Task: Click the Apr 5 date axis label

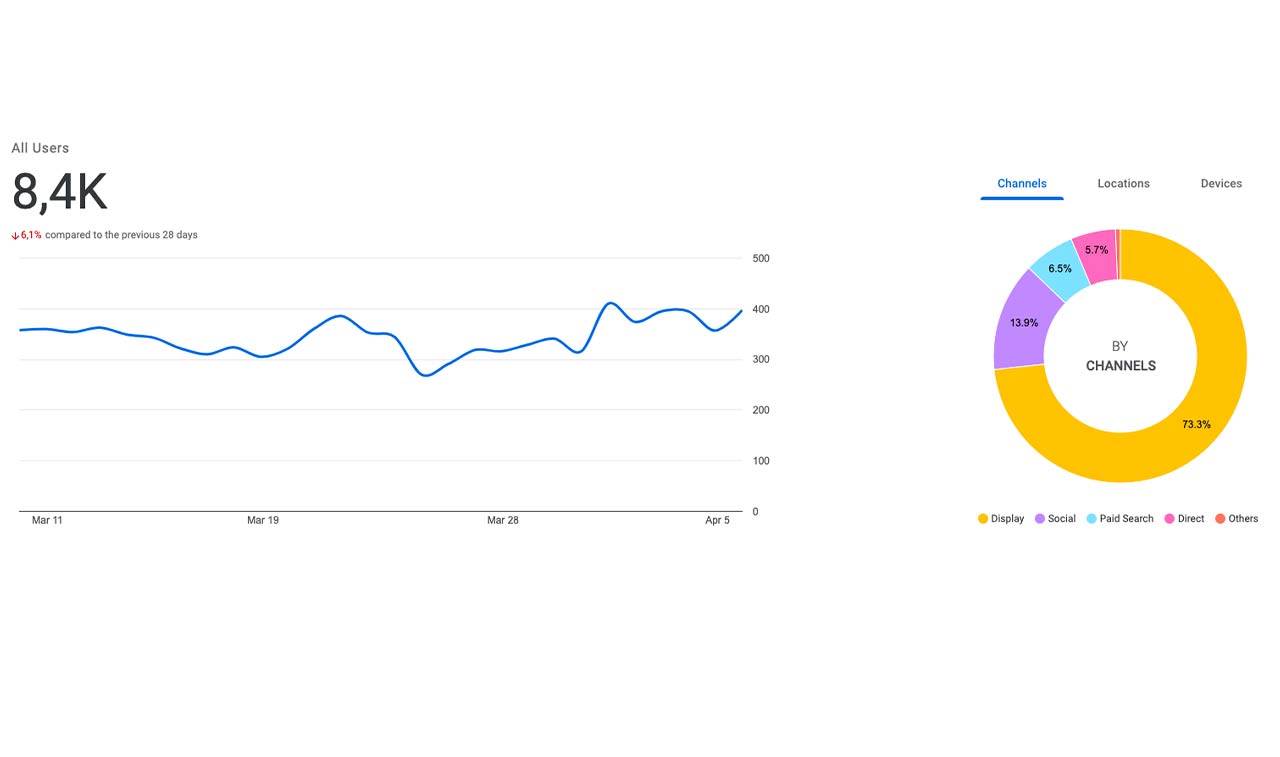Action: (717, 520)
